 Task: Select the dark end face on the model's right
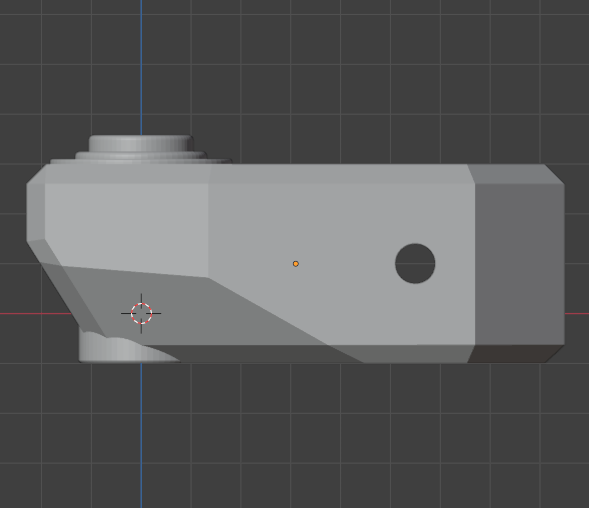pyautogui.click(x=520, y=263)
